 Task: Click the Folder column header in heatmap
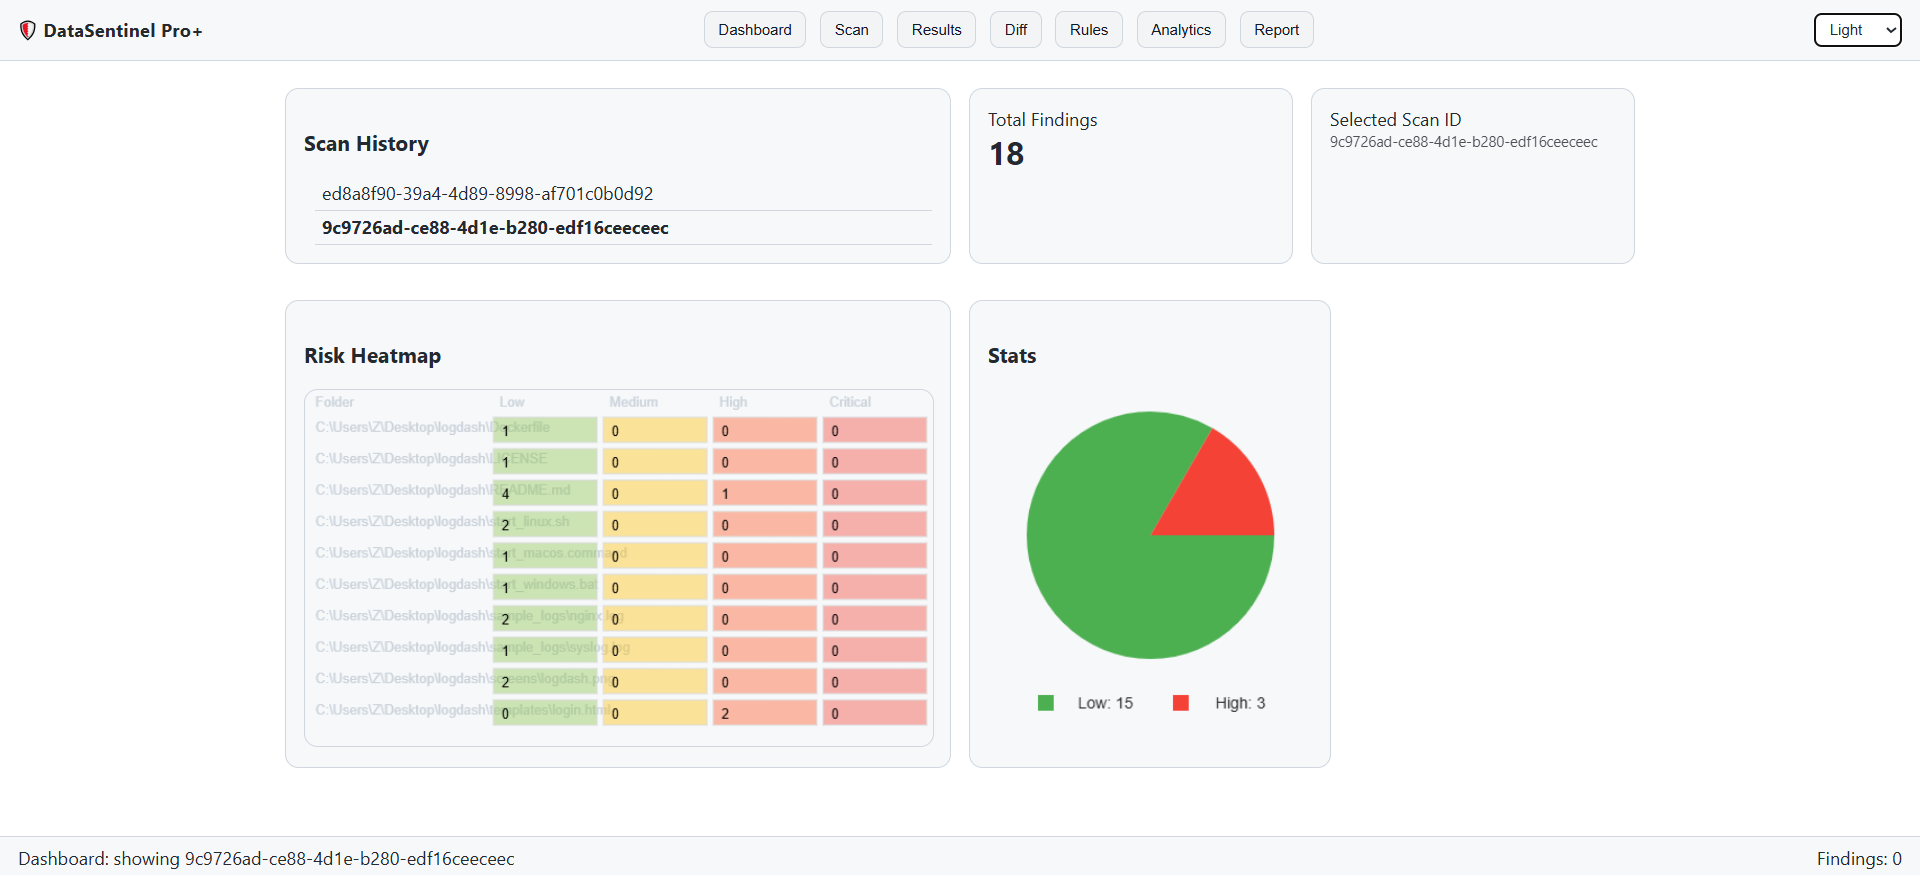pos(335,402)
